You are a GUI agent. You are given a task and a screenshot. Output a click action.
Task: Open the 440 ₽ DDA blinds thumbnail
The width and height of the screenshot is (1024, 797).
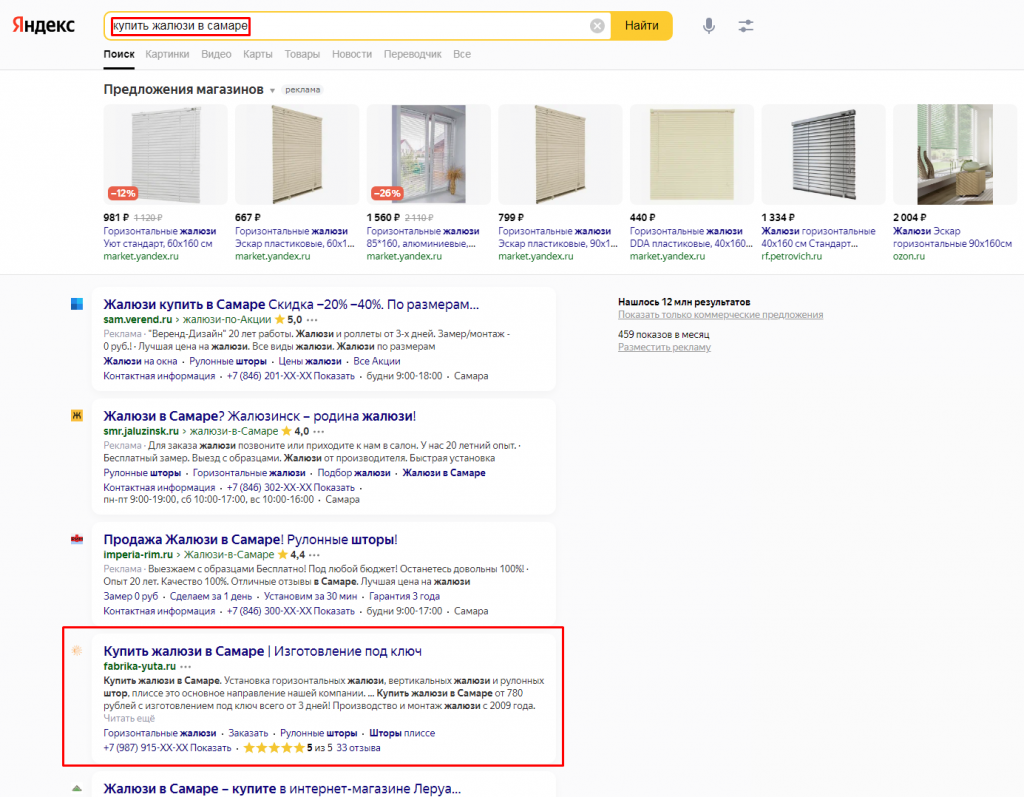[x=692, y=154]
